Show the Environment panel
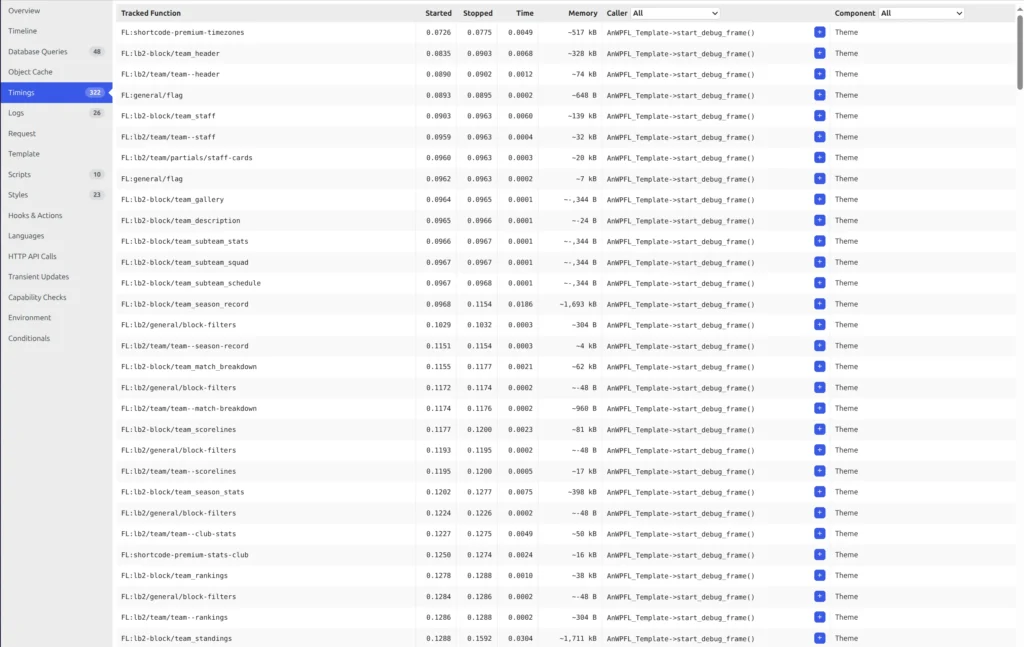1024x647 pixels. tap(56, 317)
